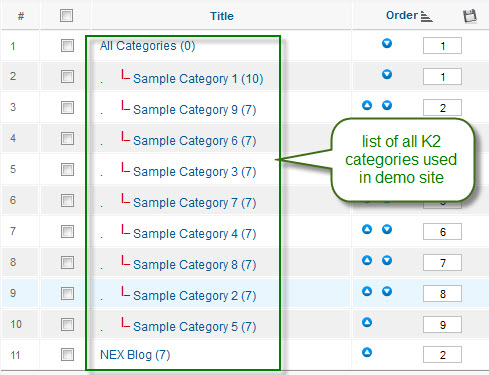Move Sample Category 8 up in order

tap(367, 260)
